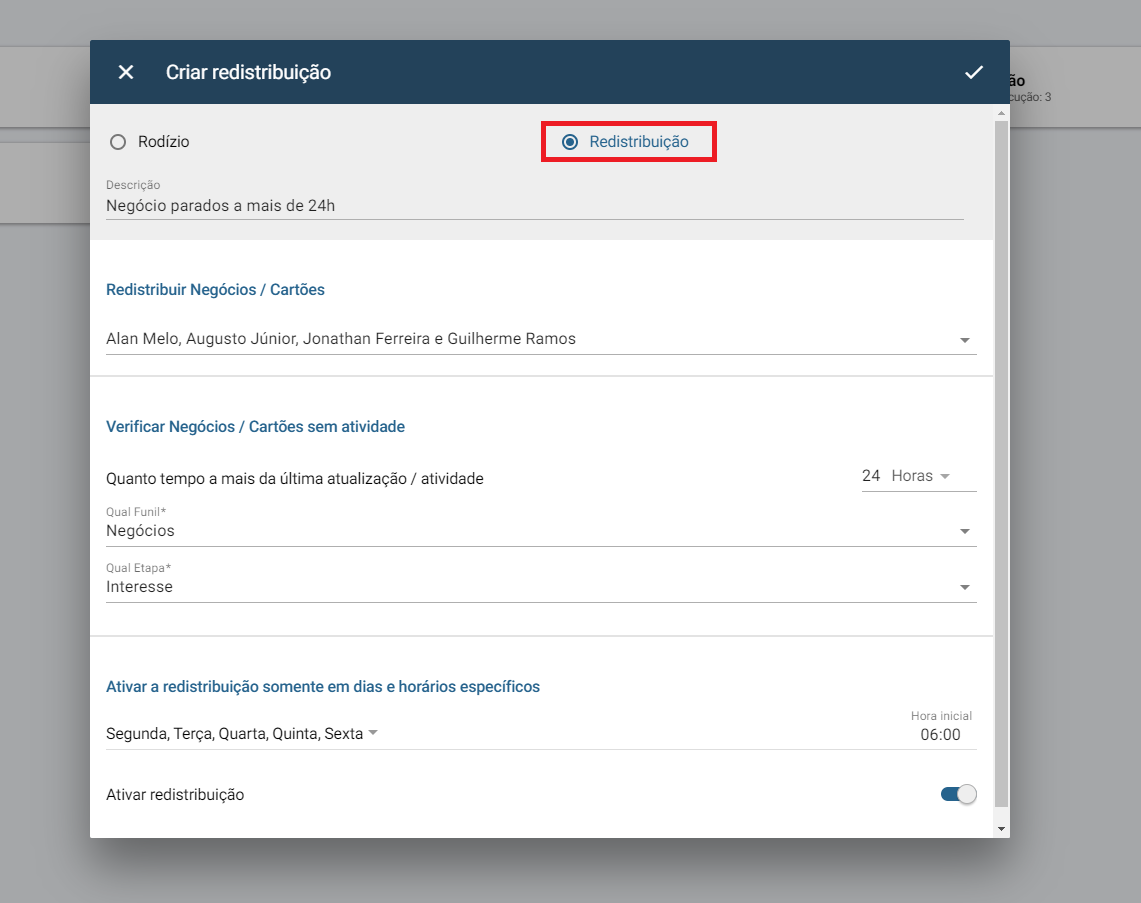
Task: Click the Quanto tempo a mais da última atualização label
Action: [295, 479]
